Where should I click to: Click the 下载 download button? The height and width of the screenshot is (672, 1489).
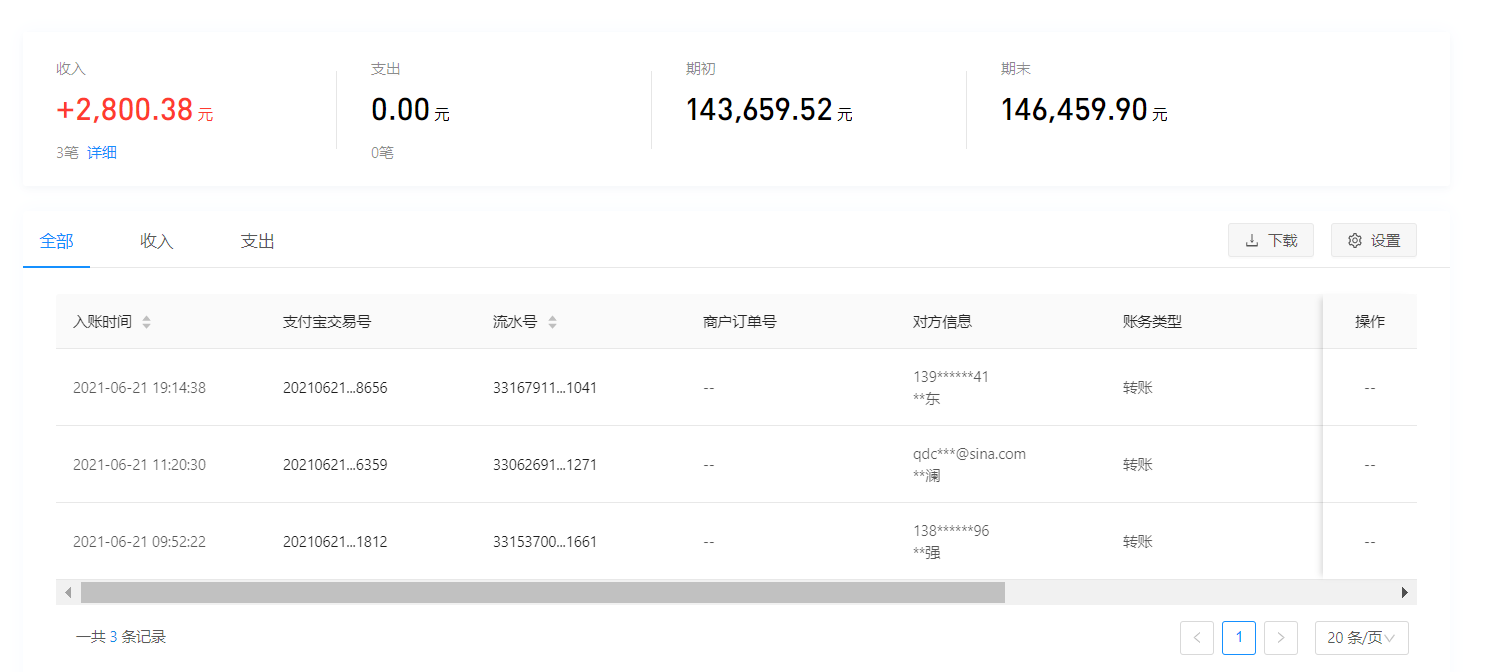click(1270, 241)
